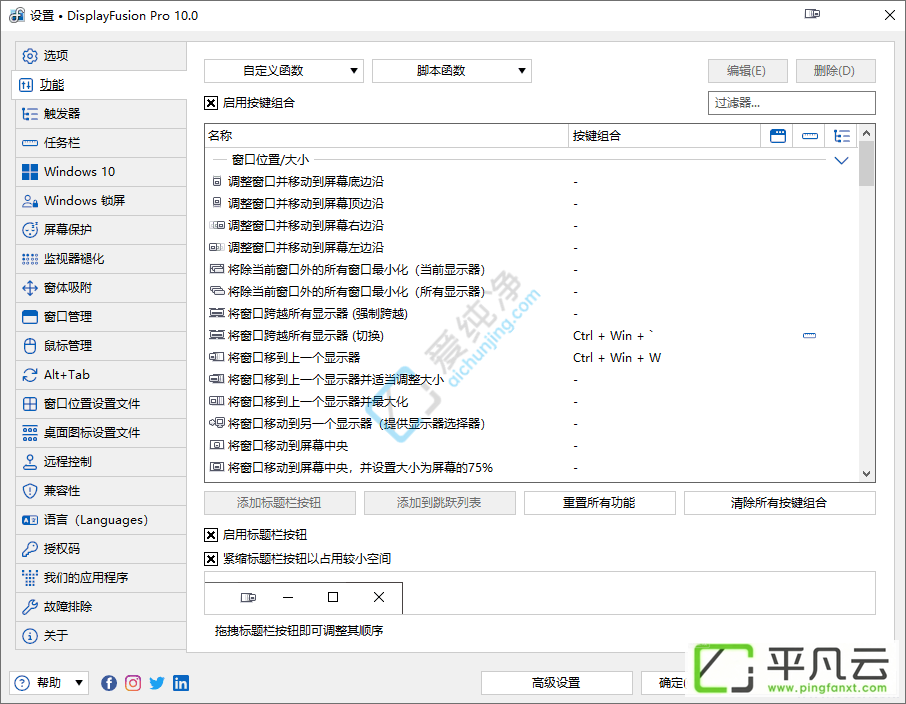Click the 桌面图标设置文件 icon
906x704 pixels.
[30, 433]
